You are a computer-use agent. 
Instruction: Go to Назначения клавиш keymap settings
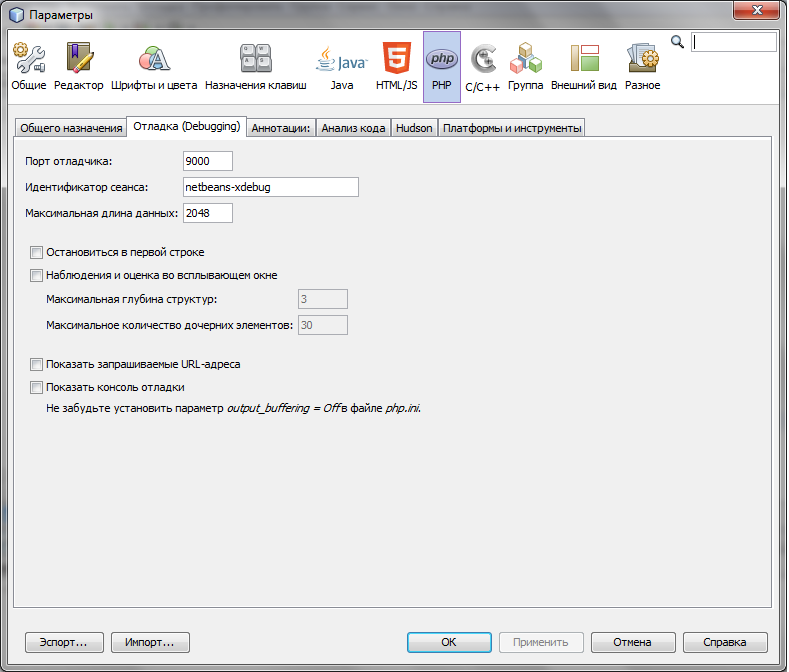click(255, 66)
